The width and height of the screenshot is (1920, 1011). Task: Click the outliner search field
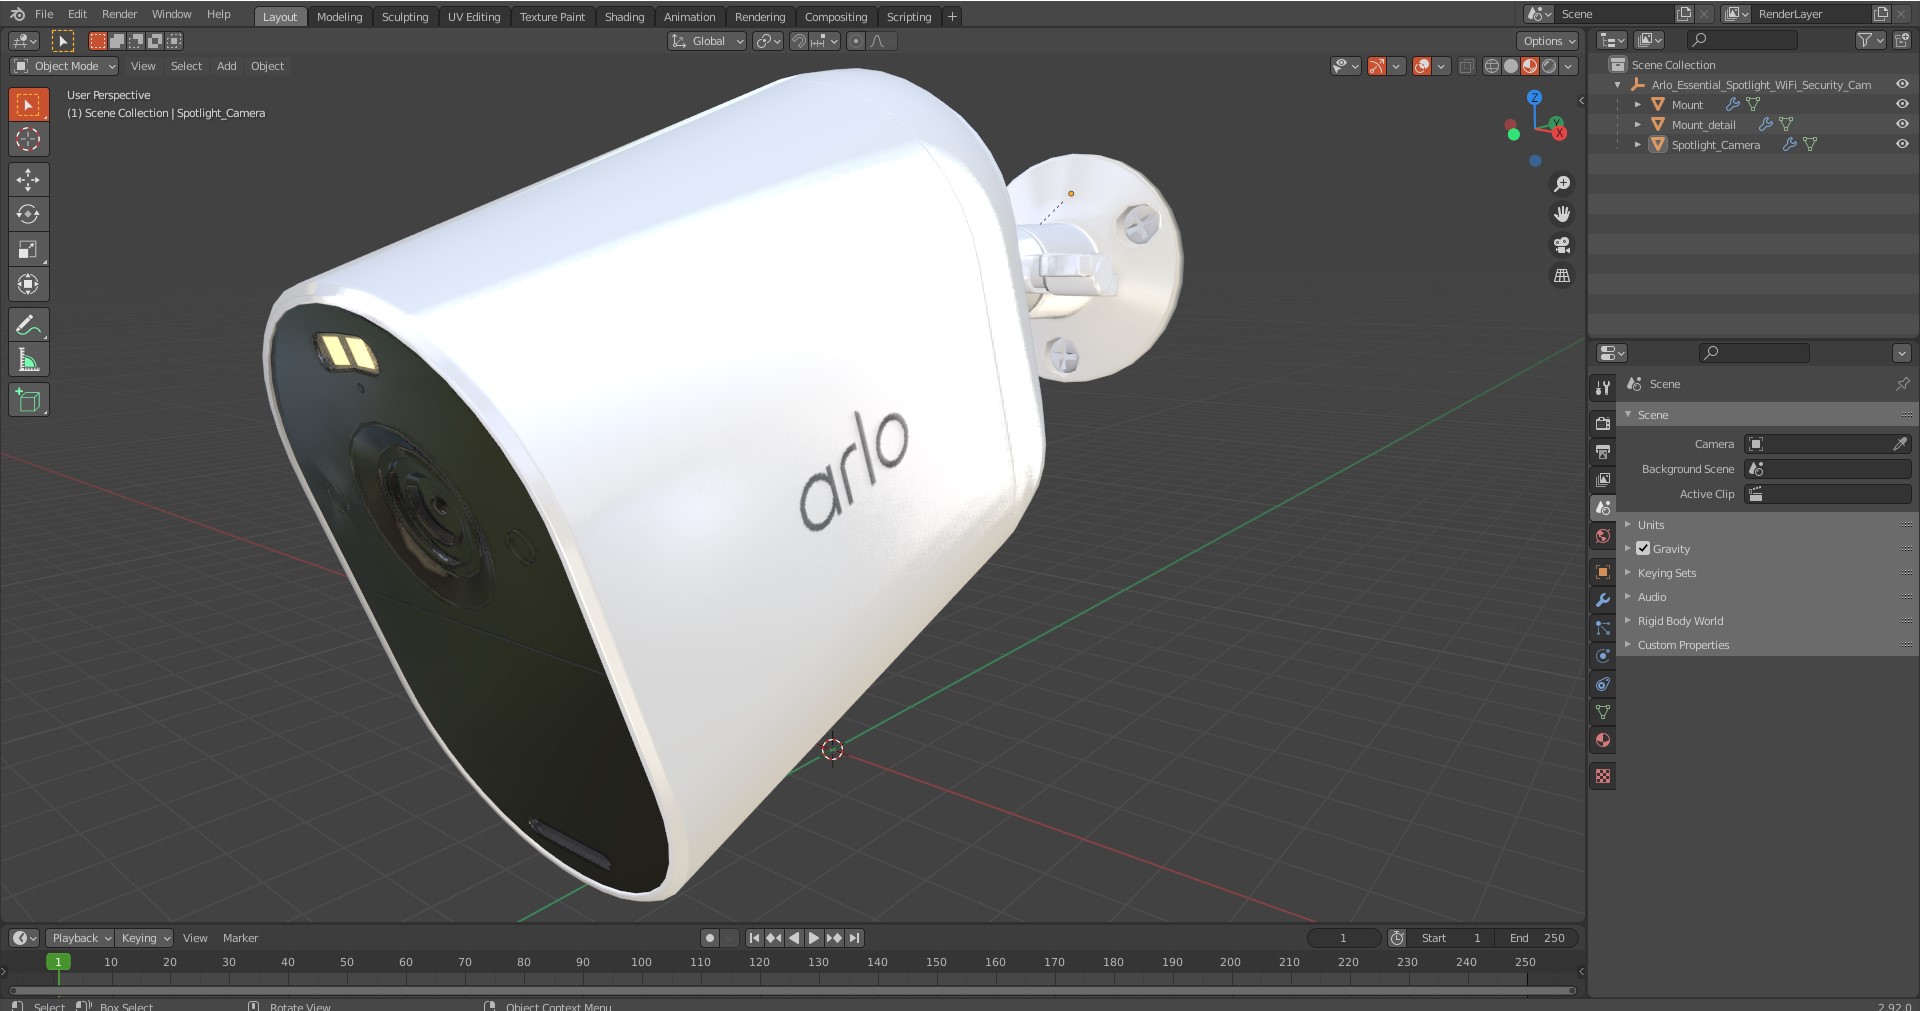coord(1743,40)
